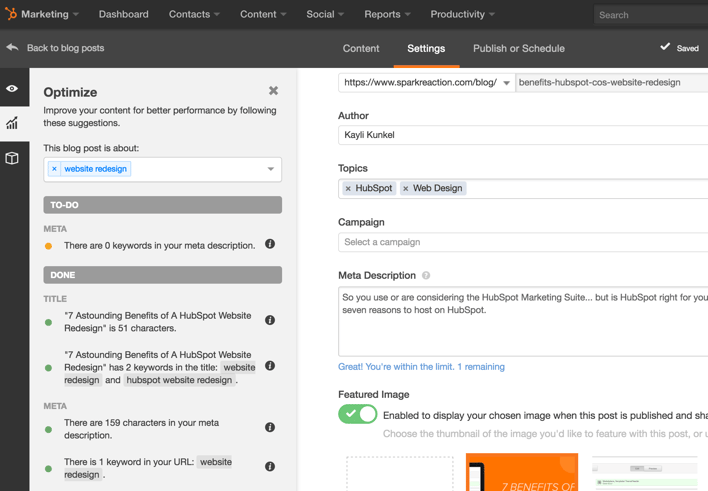Click info icon for meta description keywords
This screenshot has height=491, width=708.
pyautogui.click(x=270, y=244)
